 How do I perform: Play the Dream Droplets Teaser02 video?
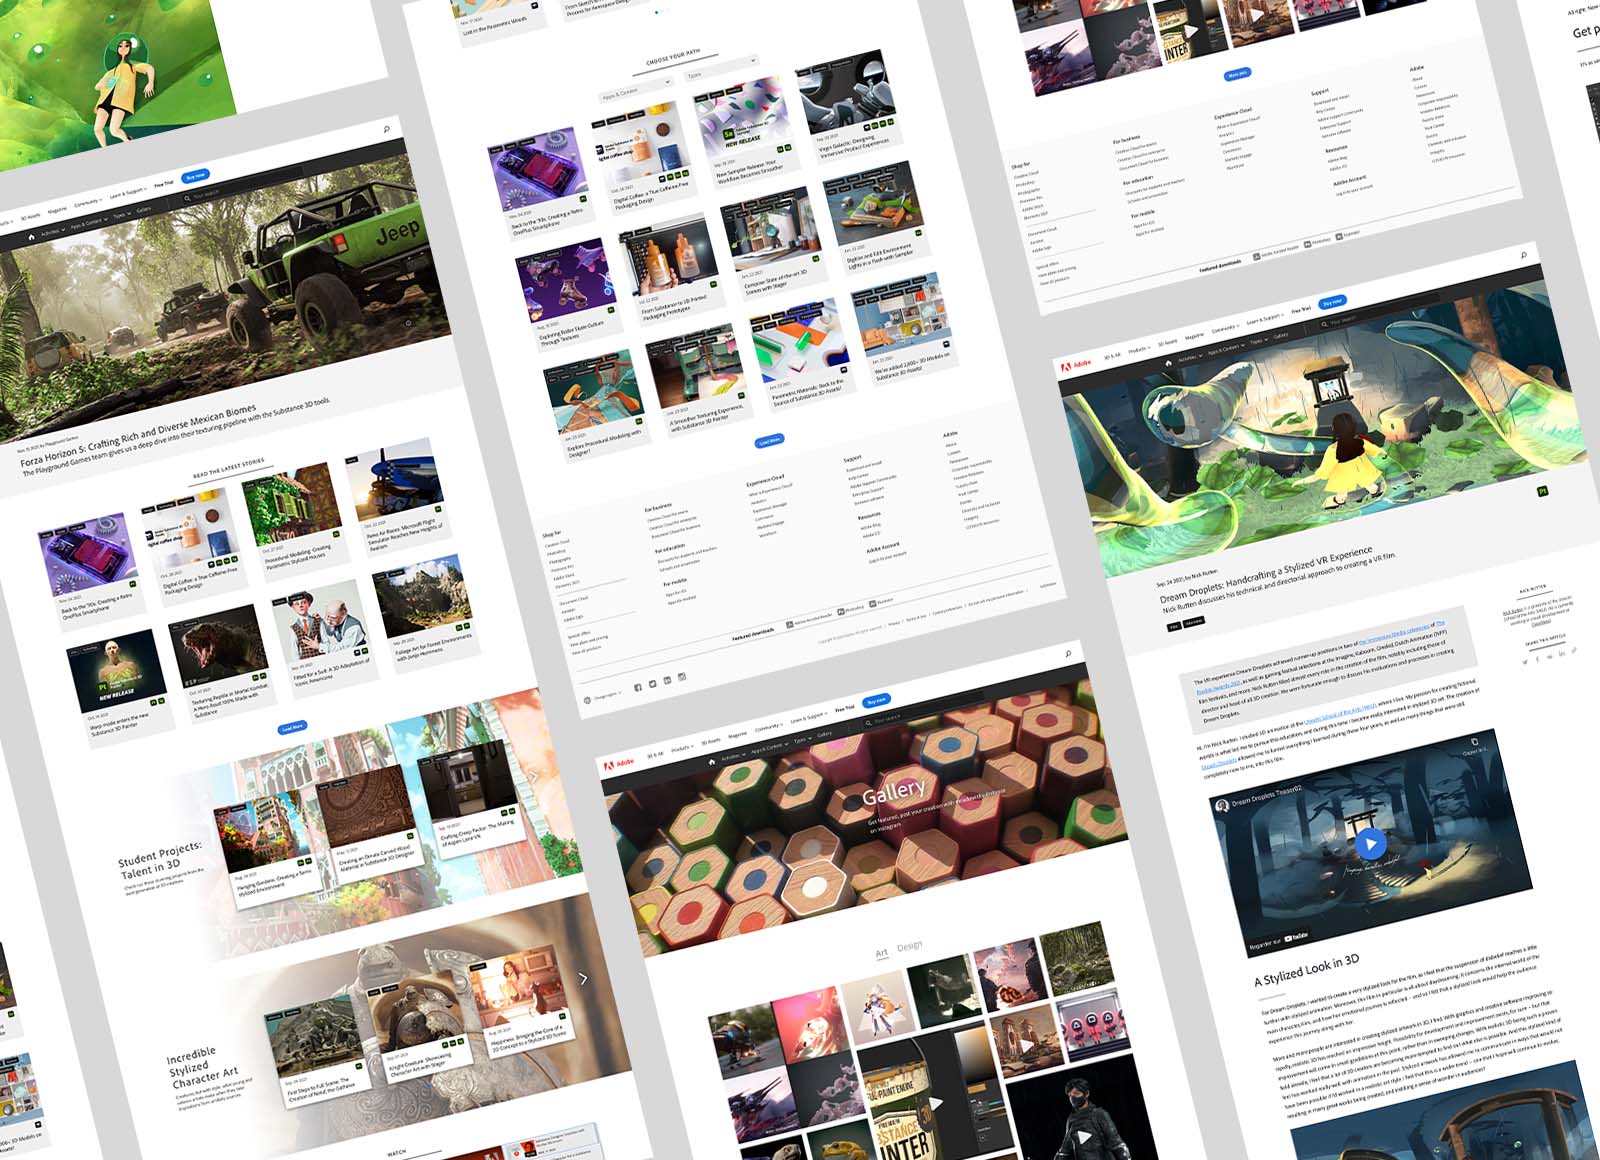(x=1370, y=842)
